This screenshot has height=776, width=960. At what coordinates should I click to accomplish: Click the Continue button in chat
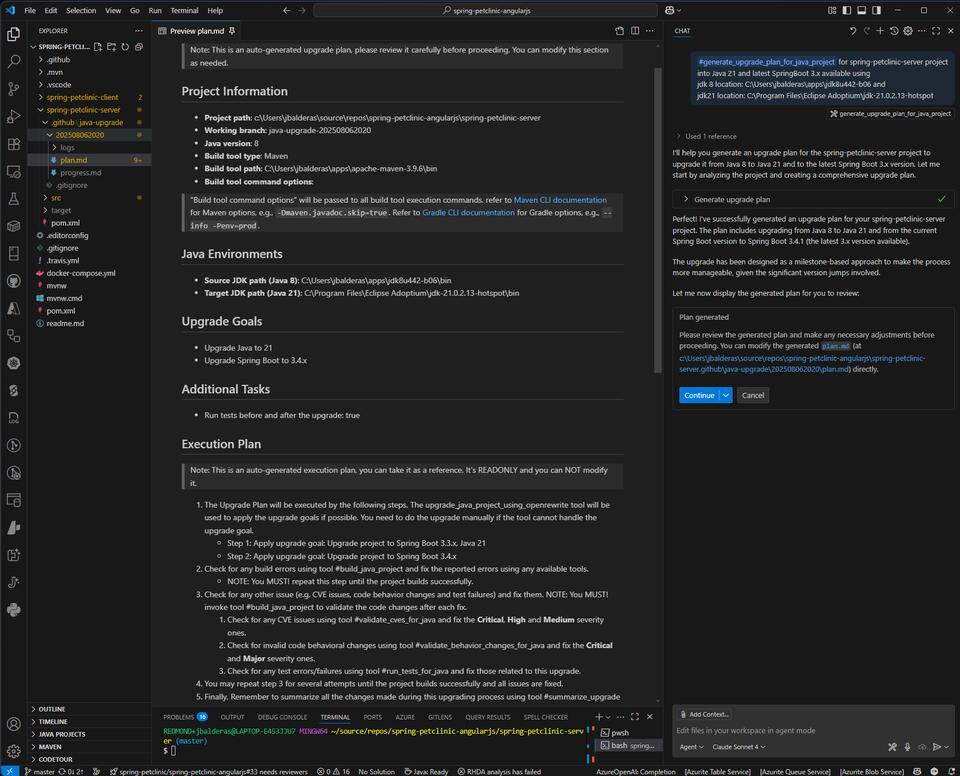click(699, 395)
